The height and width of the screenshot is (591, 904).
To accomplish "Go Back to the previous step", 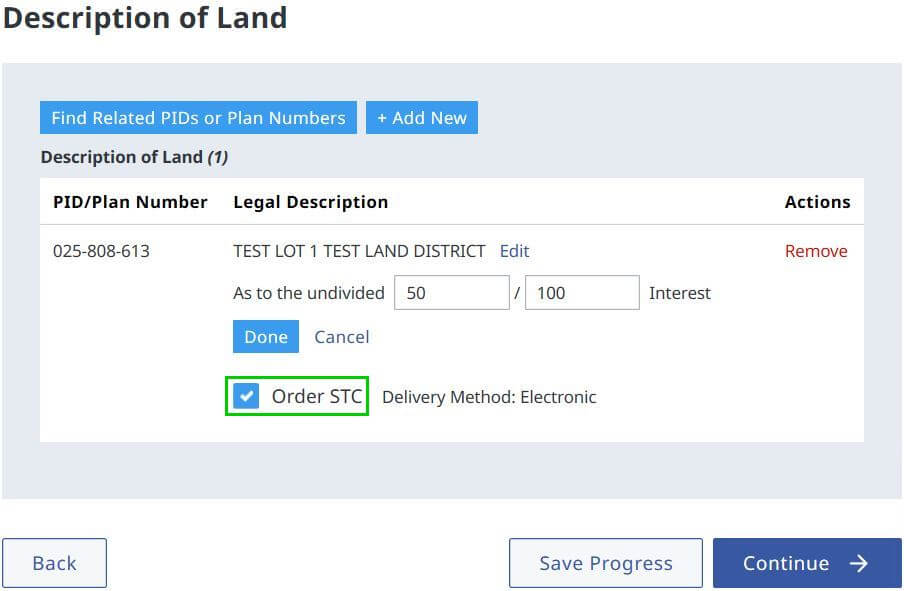I will click(x=54, y=563).
